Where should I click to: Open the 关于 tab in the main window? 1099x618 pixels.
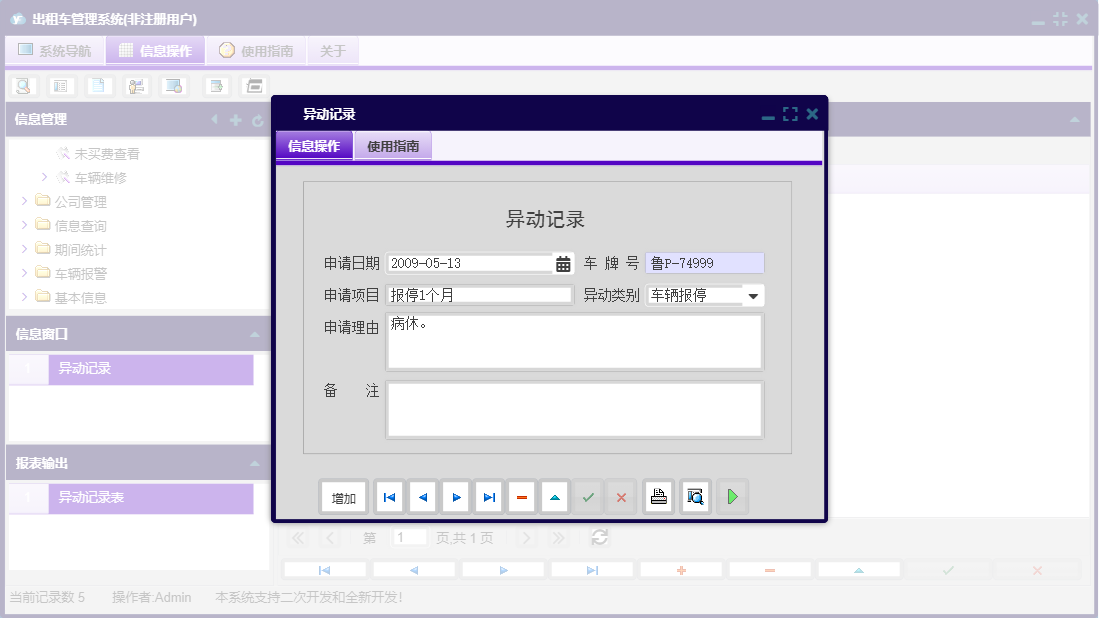click(x=332, y=50)
